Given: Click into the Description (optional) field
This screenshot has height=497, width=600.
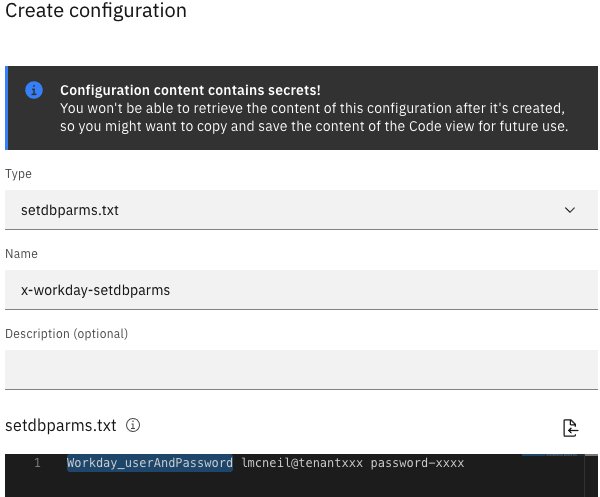Looking at the screenshot, I should (300, 369).
